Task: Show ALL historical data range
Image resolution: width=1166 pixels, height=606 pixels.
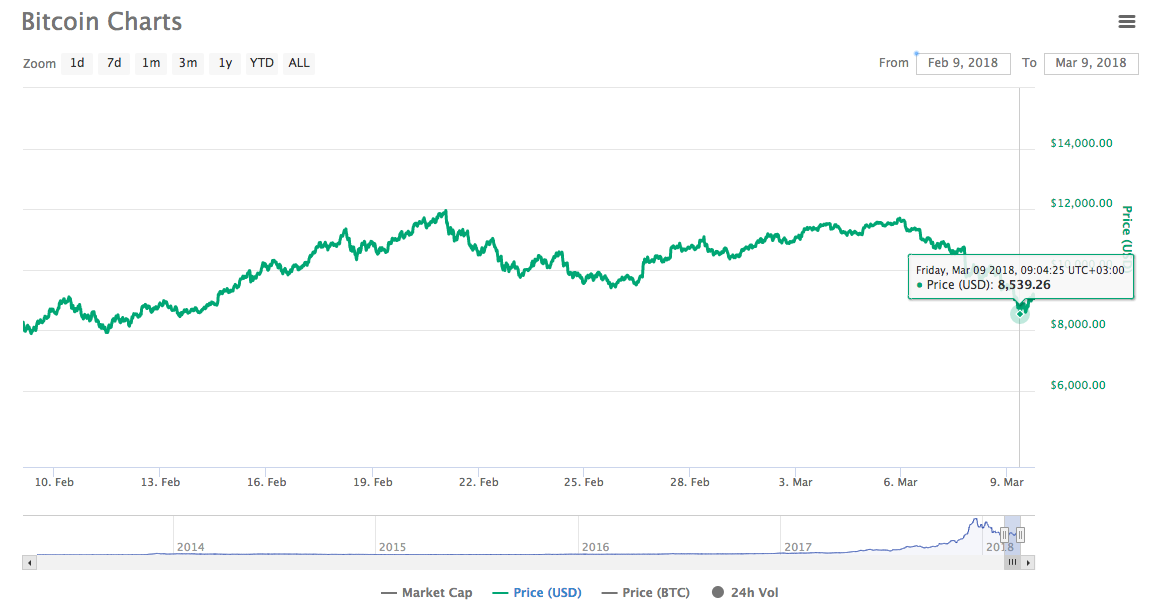Action: point(299,63)
